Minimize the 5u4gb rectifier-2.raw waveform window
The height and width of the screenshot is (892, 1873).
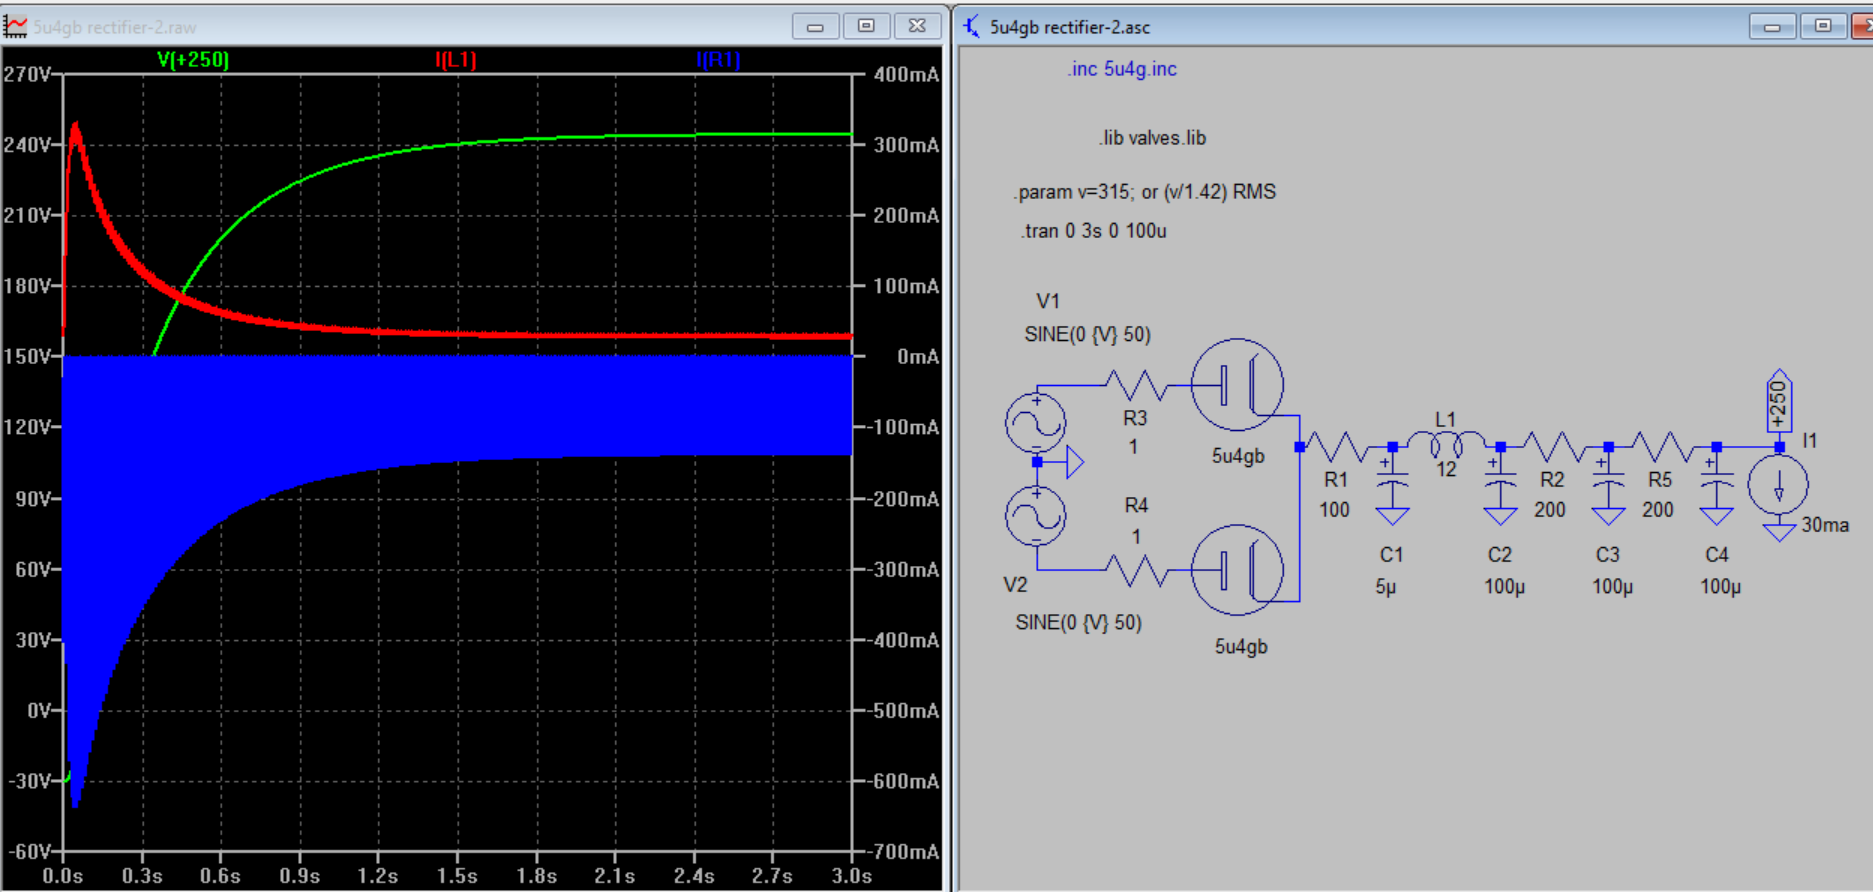815,26
